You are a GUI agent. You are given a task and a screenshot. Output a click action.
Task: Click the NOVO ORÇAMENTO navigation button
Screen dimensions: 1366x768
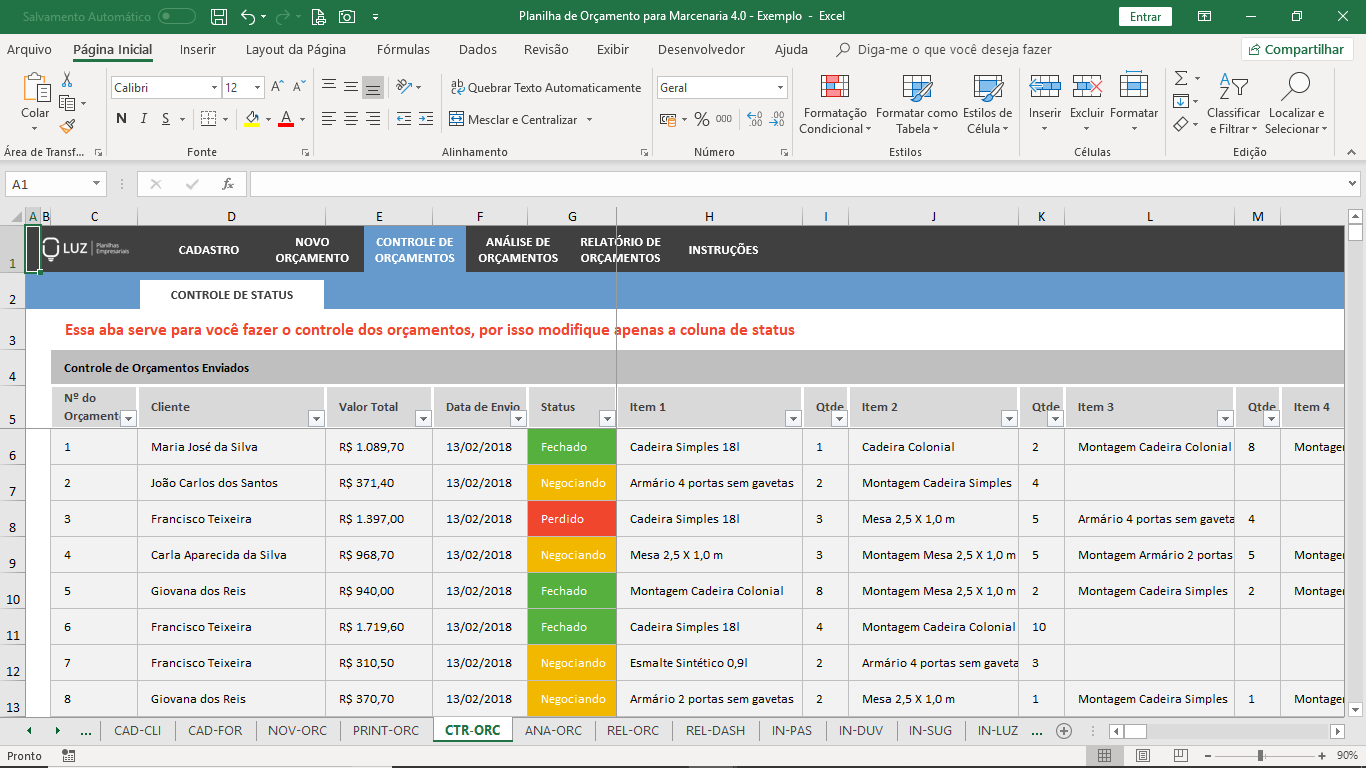click(x=312, y=250)
